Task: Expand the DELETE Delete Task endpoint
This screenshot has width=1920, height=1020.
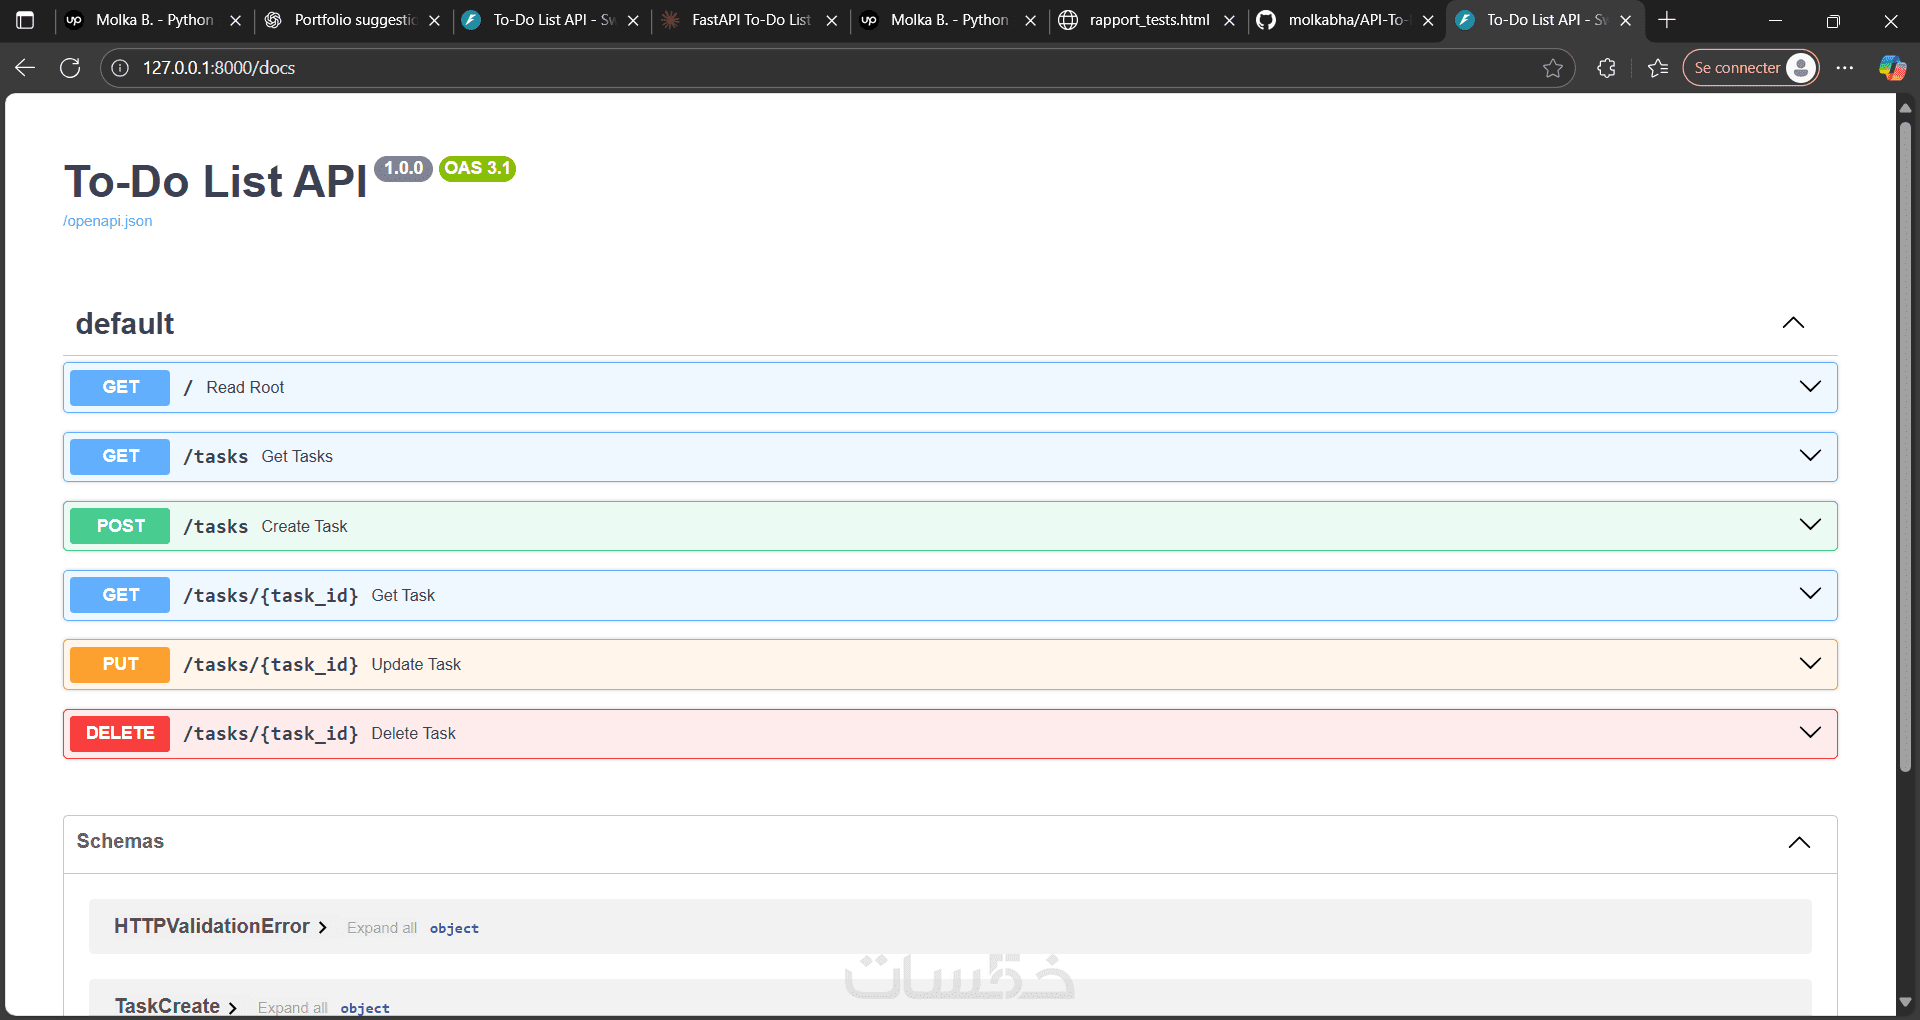Action: pyautogui.click(x=1810, y=733)
